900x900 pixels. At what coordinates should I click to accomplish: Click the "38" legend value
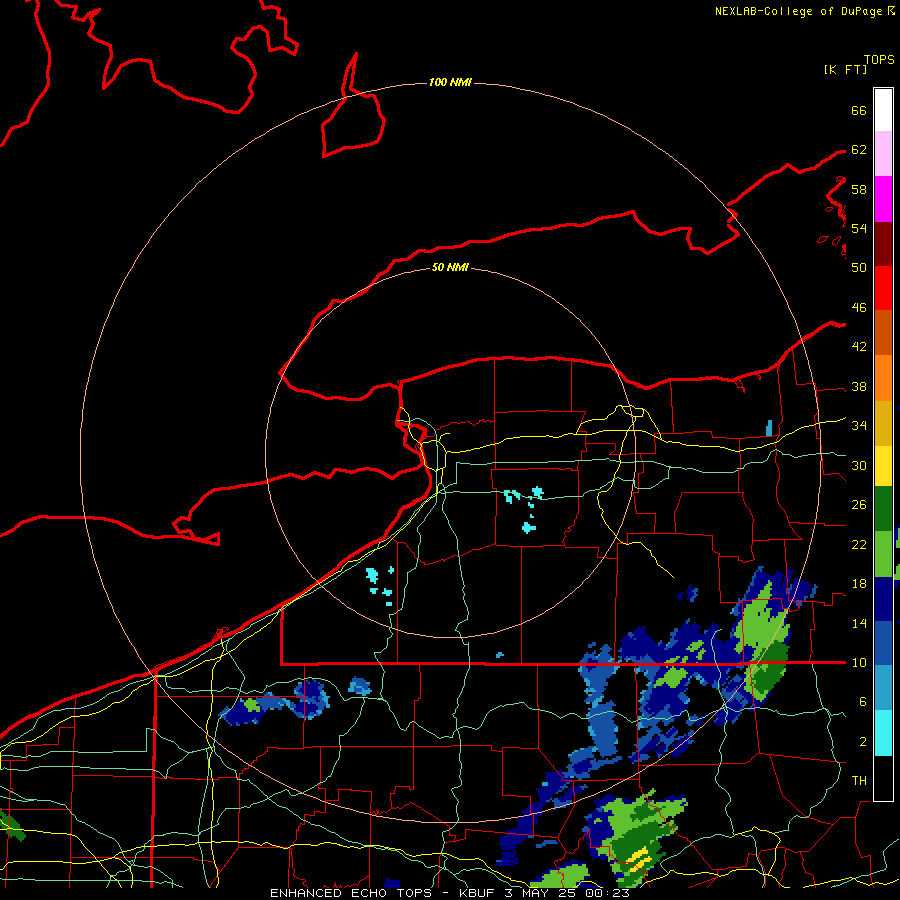pyautogui.click(x=859, y=387)
